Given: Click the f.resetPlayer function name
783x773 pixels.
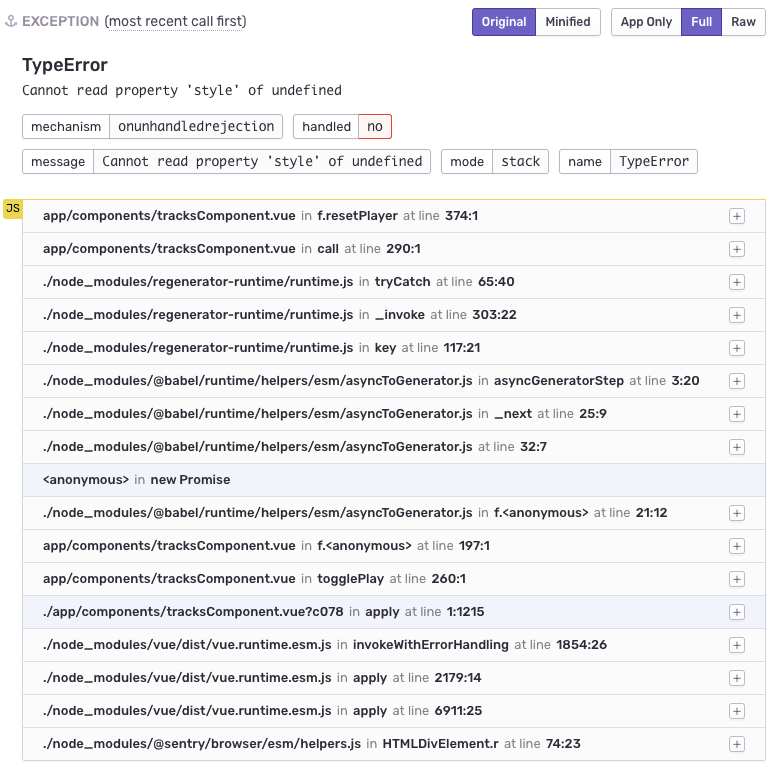Looking at the screenshot, I should pos(358,216).
